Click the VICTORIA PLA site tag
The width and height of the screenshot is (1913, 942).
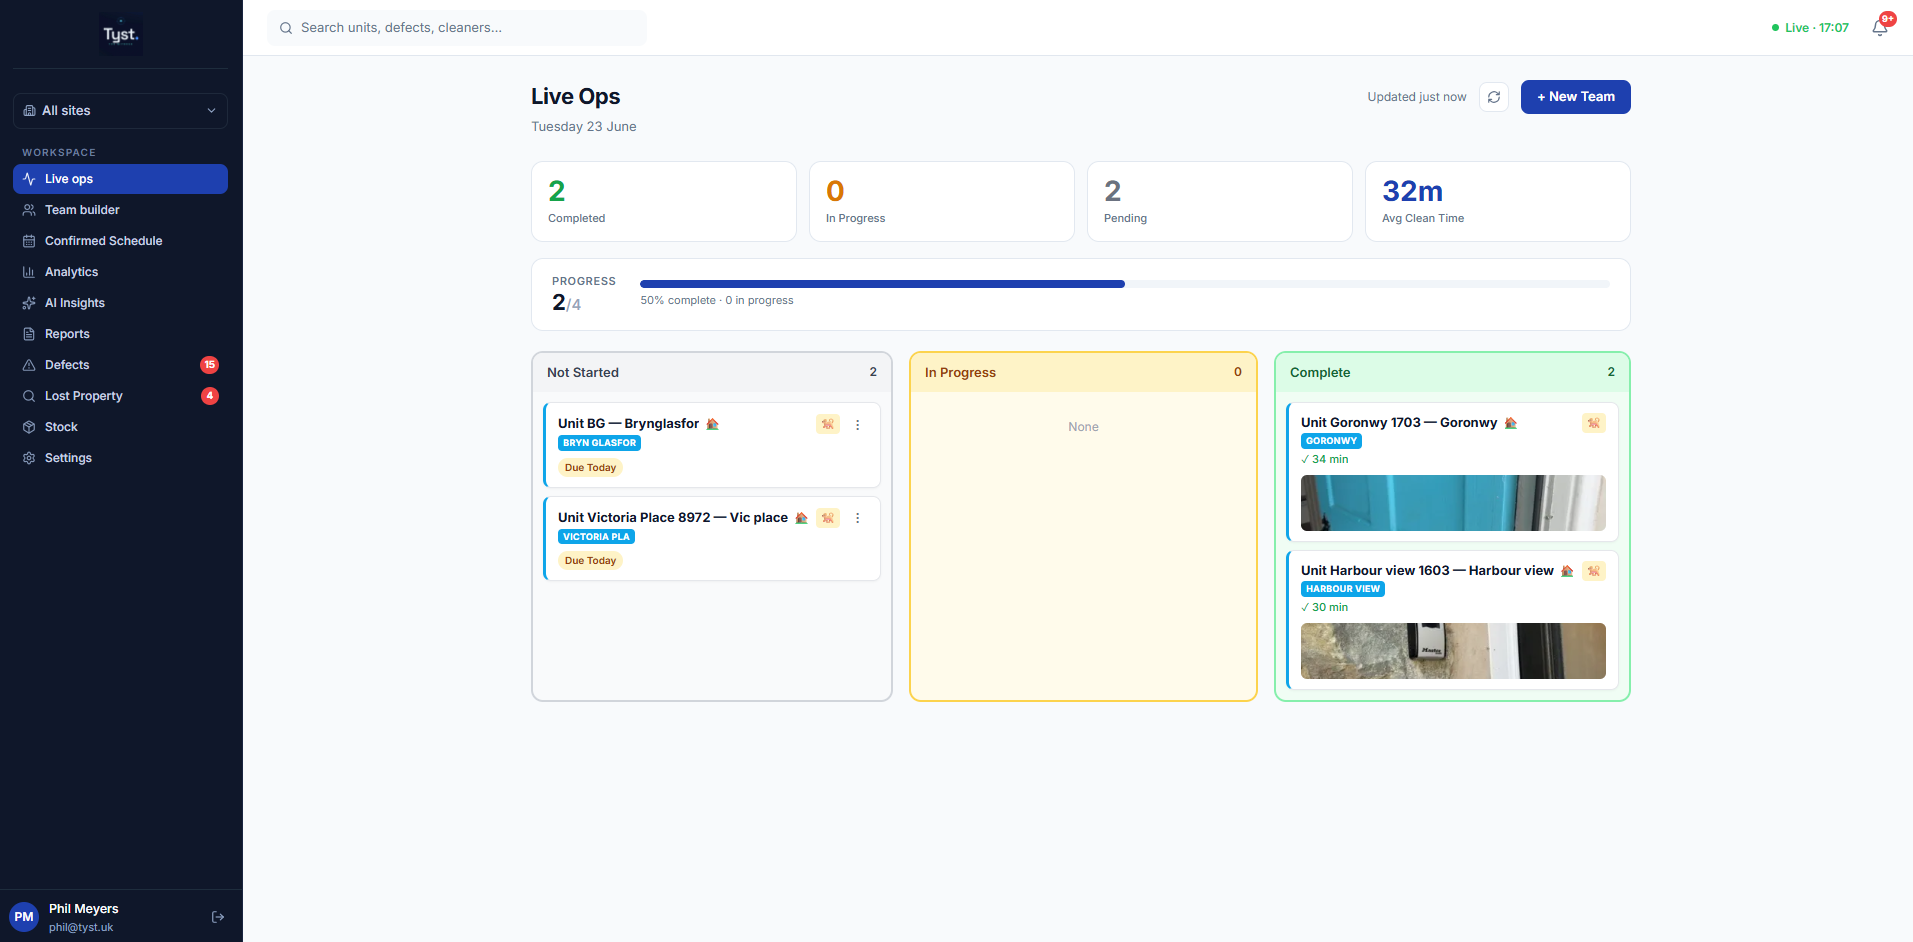pyautogui.click(x=596, y=537)
